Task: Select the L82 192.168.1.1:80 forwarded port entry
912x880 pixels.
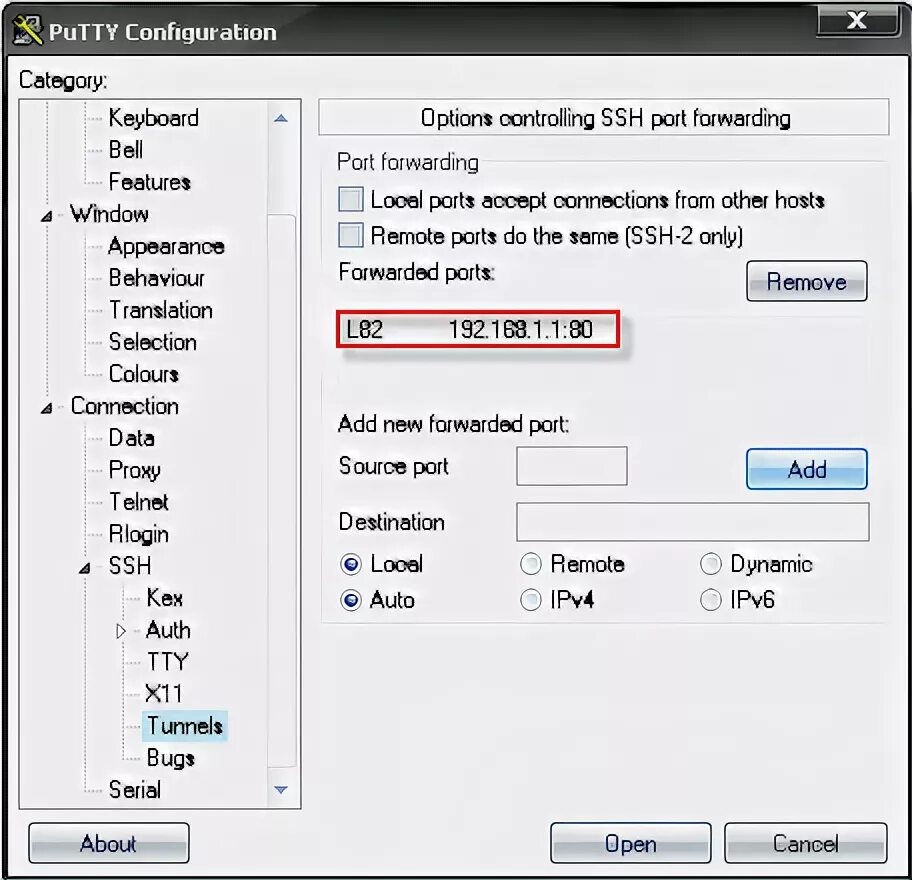Action: [478, 329]
